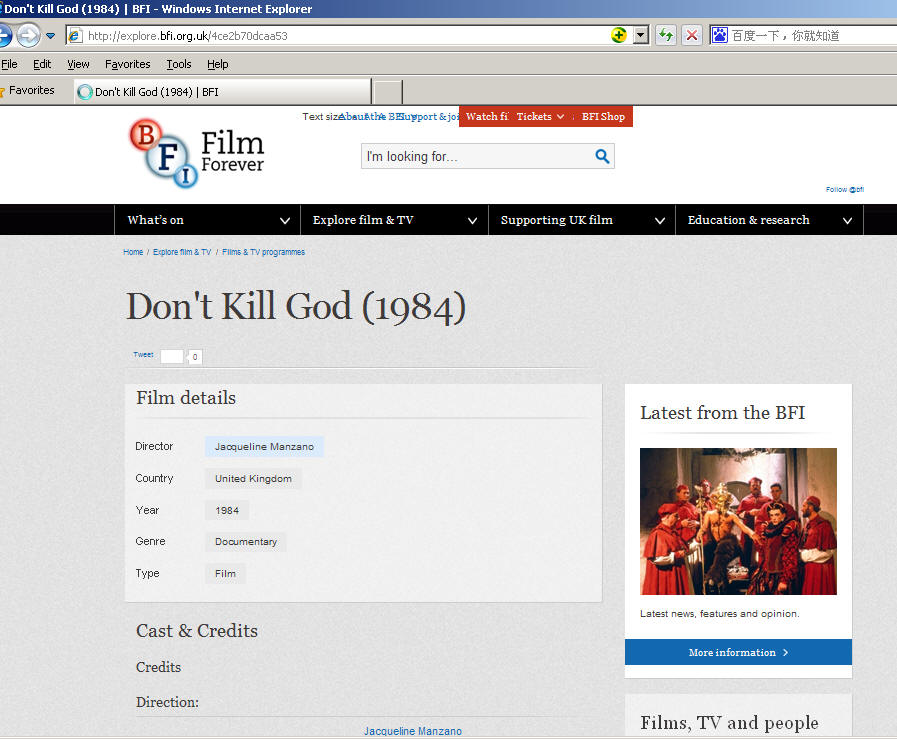Expand the Tickets dropdown

click(540, 117)
